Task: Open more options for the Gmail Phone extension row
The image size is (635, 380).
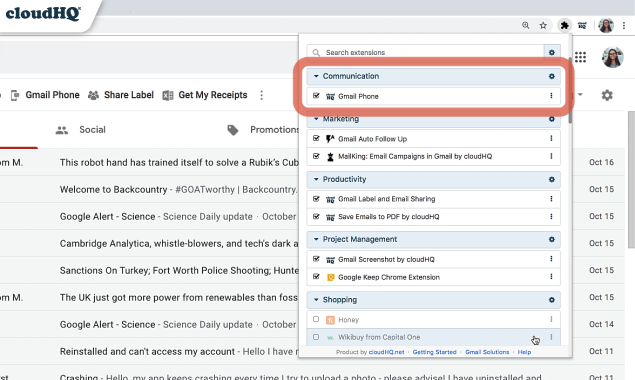Action: (x=551, y=96)
